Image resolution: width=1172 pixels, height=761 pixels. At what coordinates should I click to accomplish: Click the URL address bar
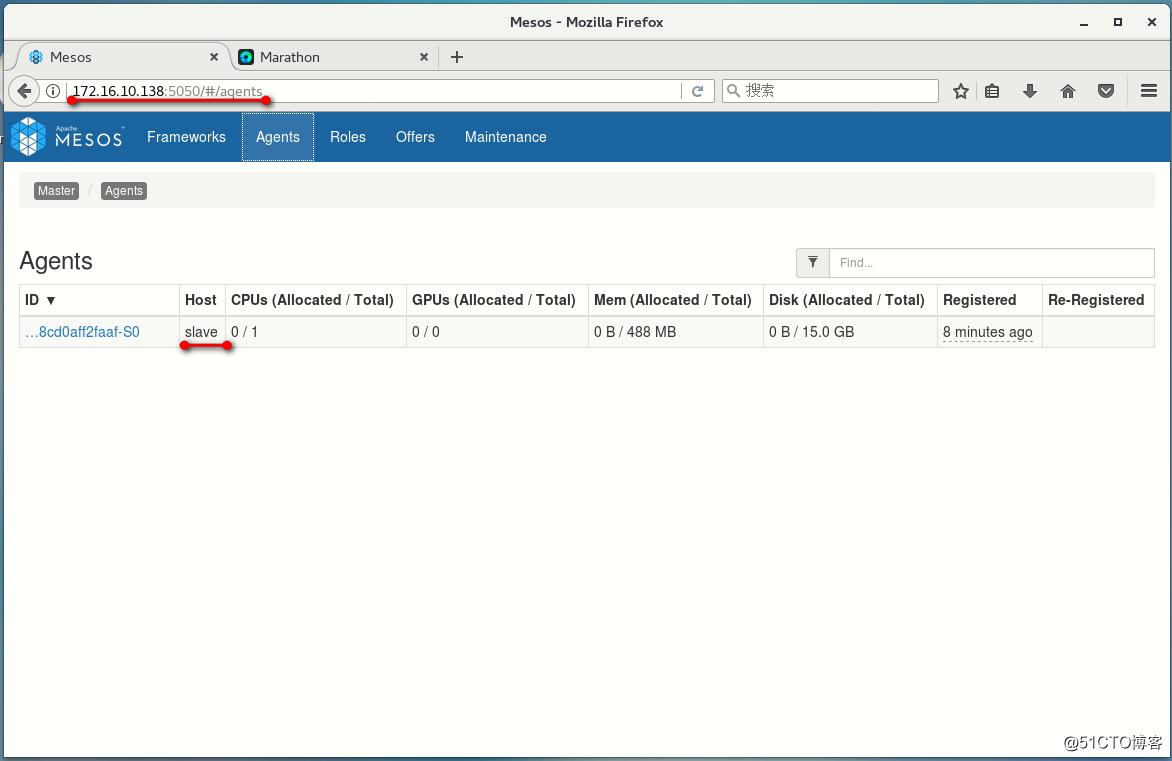374,91
